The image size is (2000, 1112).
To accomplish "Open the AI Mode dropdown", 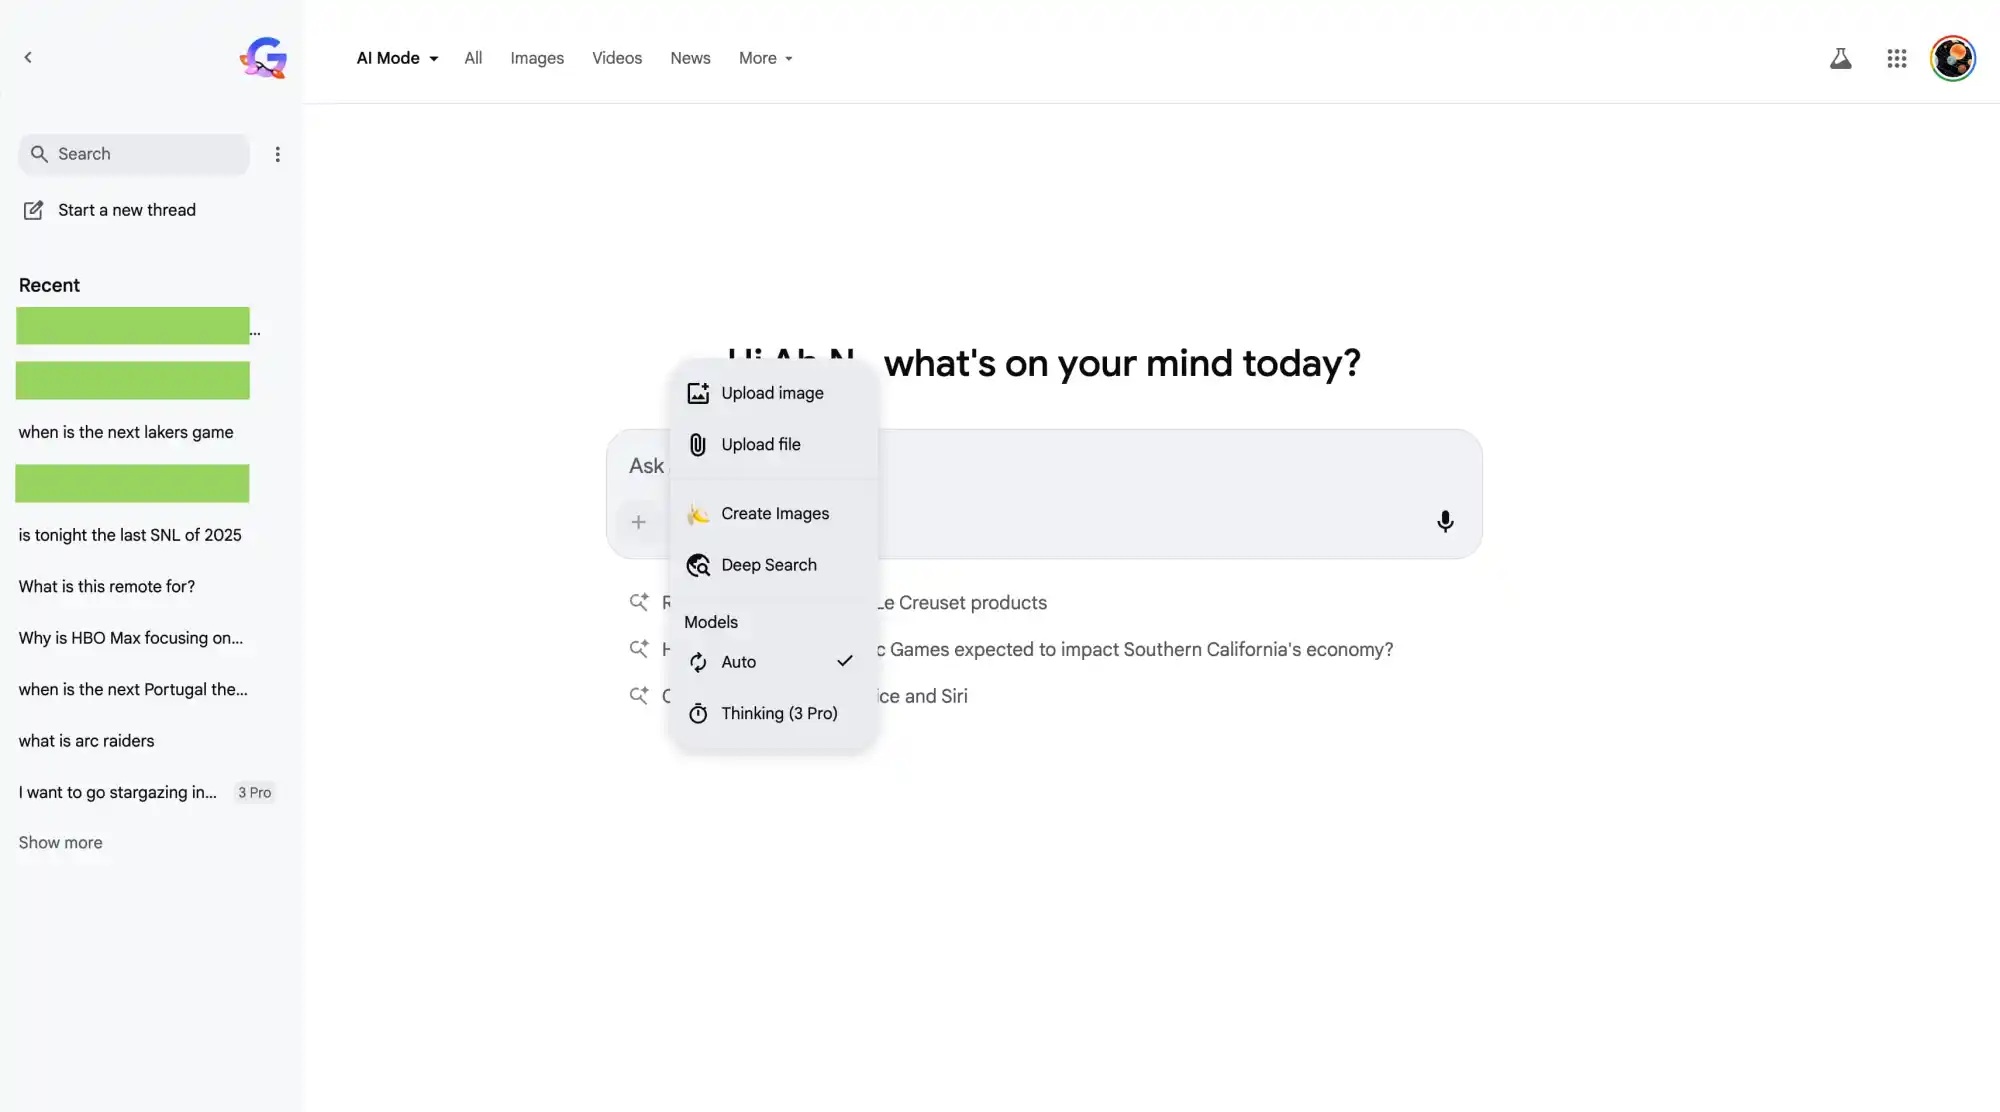I will pyautogui.click(x=396, y=58).
